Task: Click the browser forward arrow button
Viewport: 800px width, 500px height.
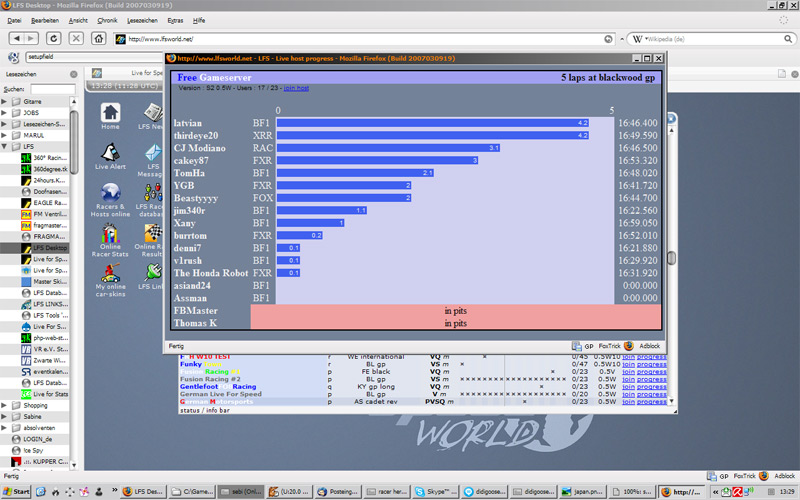Action: tap(31, 38)
